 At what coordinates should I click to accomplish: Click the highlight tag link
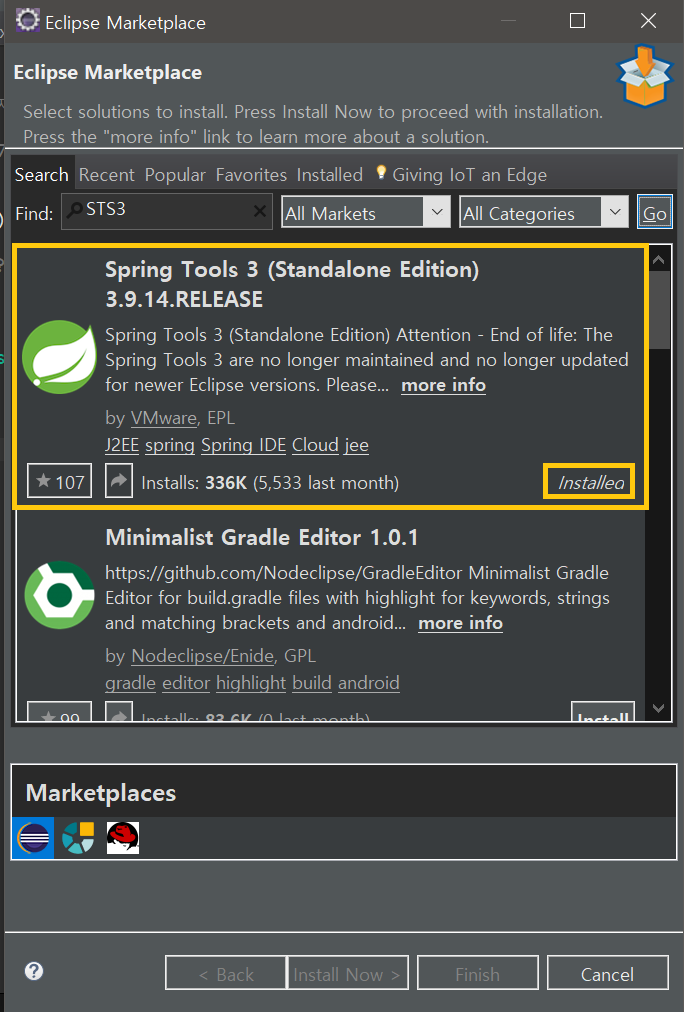point(250,683)
